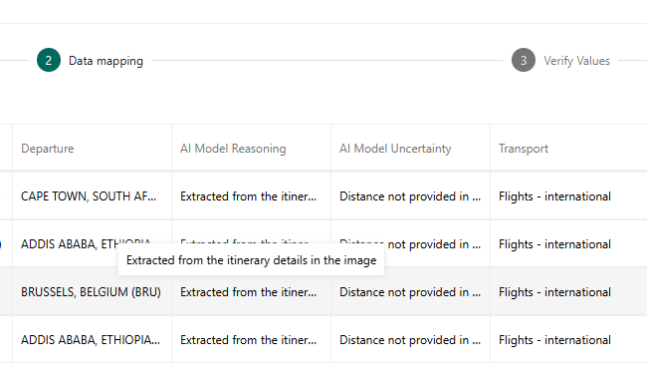The height and width of the screenshot is (385, 647).
Task: Click the Extracted from the itinerary tooltip
Action: pyautogui.click(x=251, y=260)
